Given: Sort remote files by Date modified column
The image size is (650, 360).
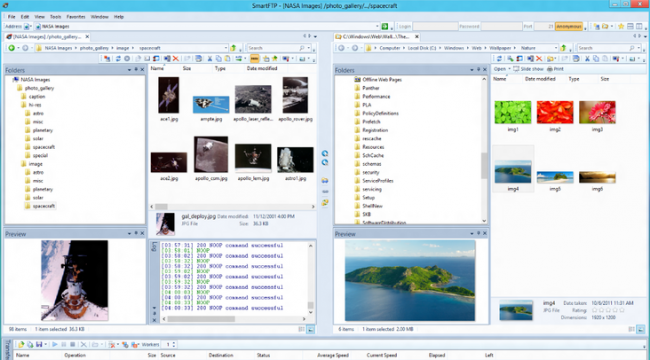Looking at the screenshot, I should pyautogui.click(x=262, y=68).
